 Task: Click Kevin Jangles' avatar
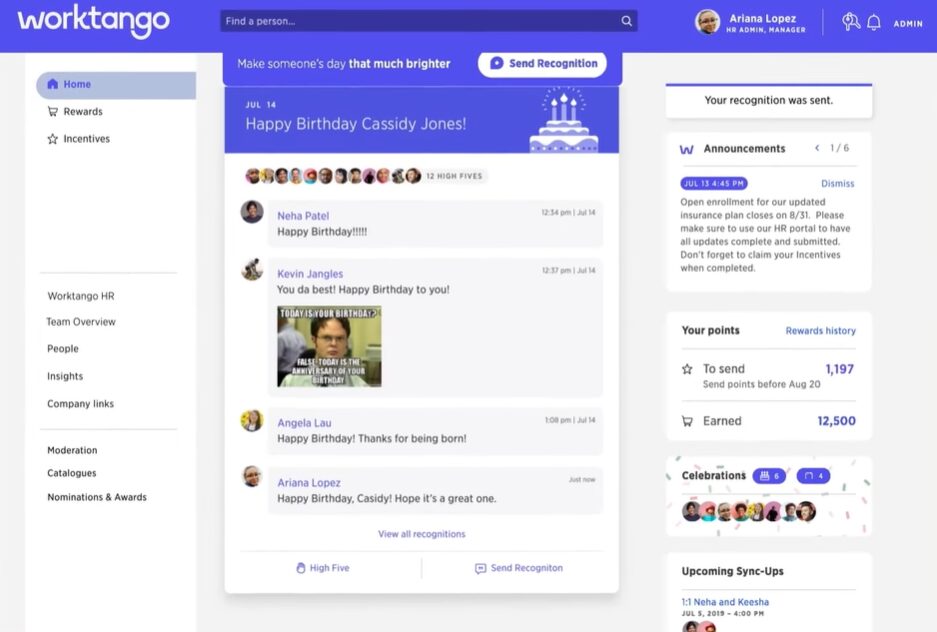252,269
